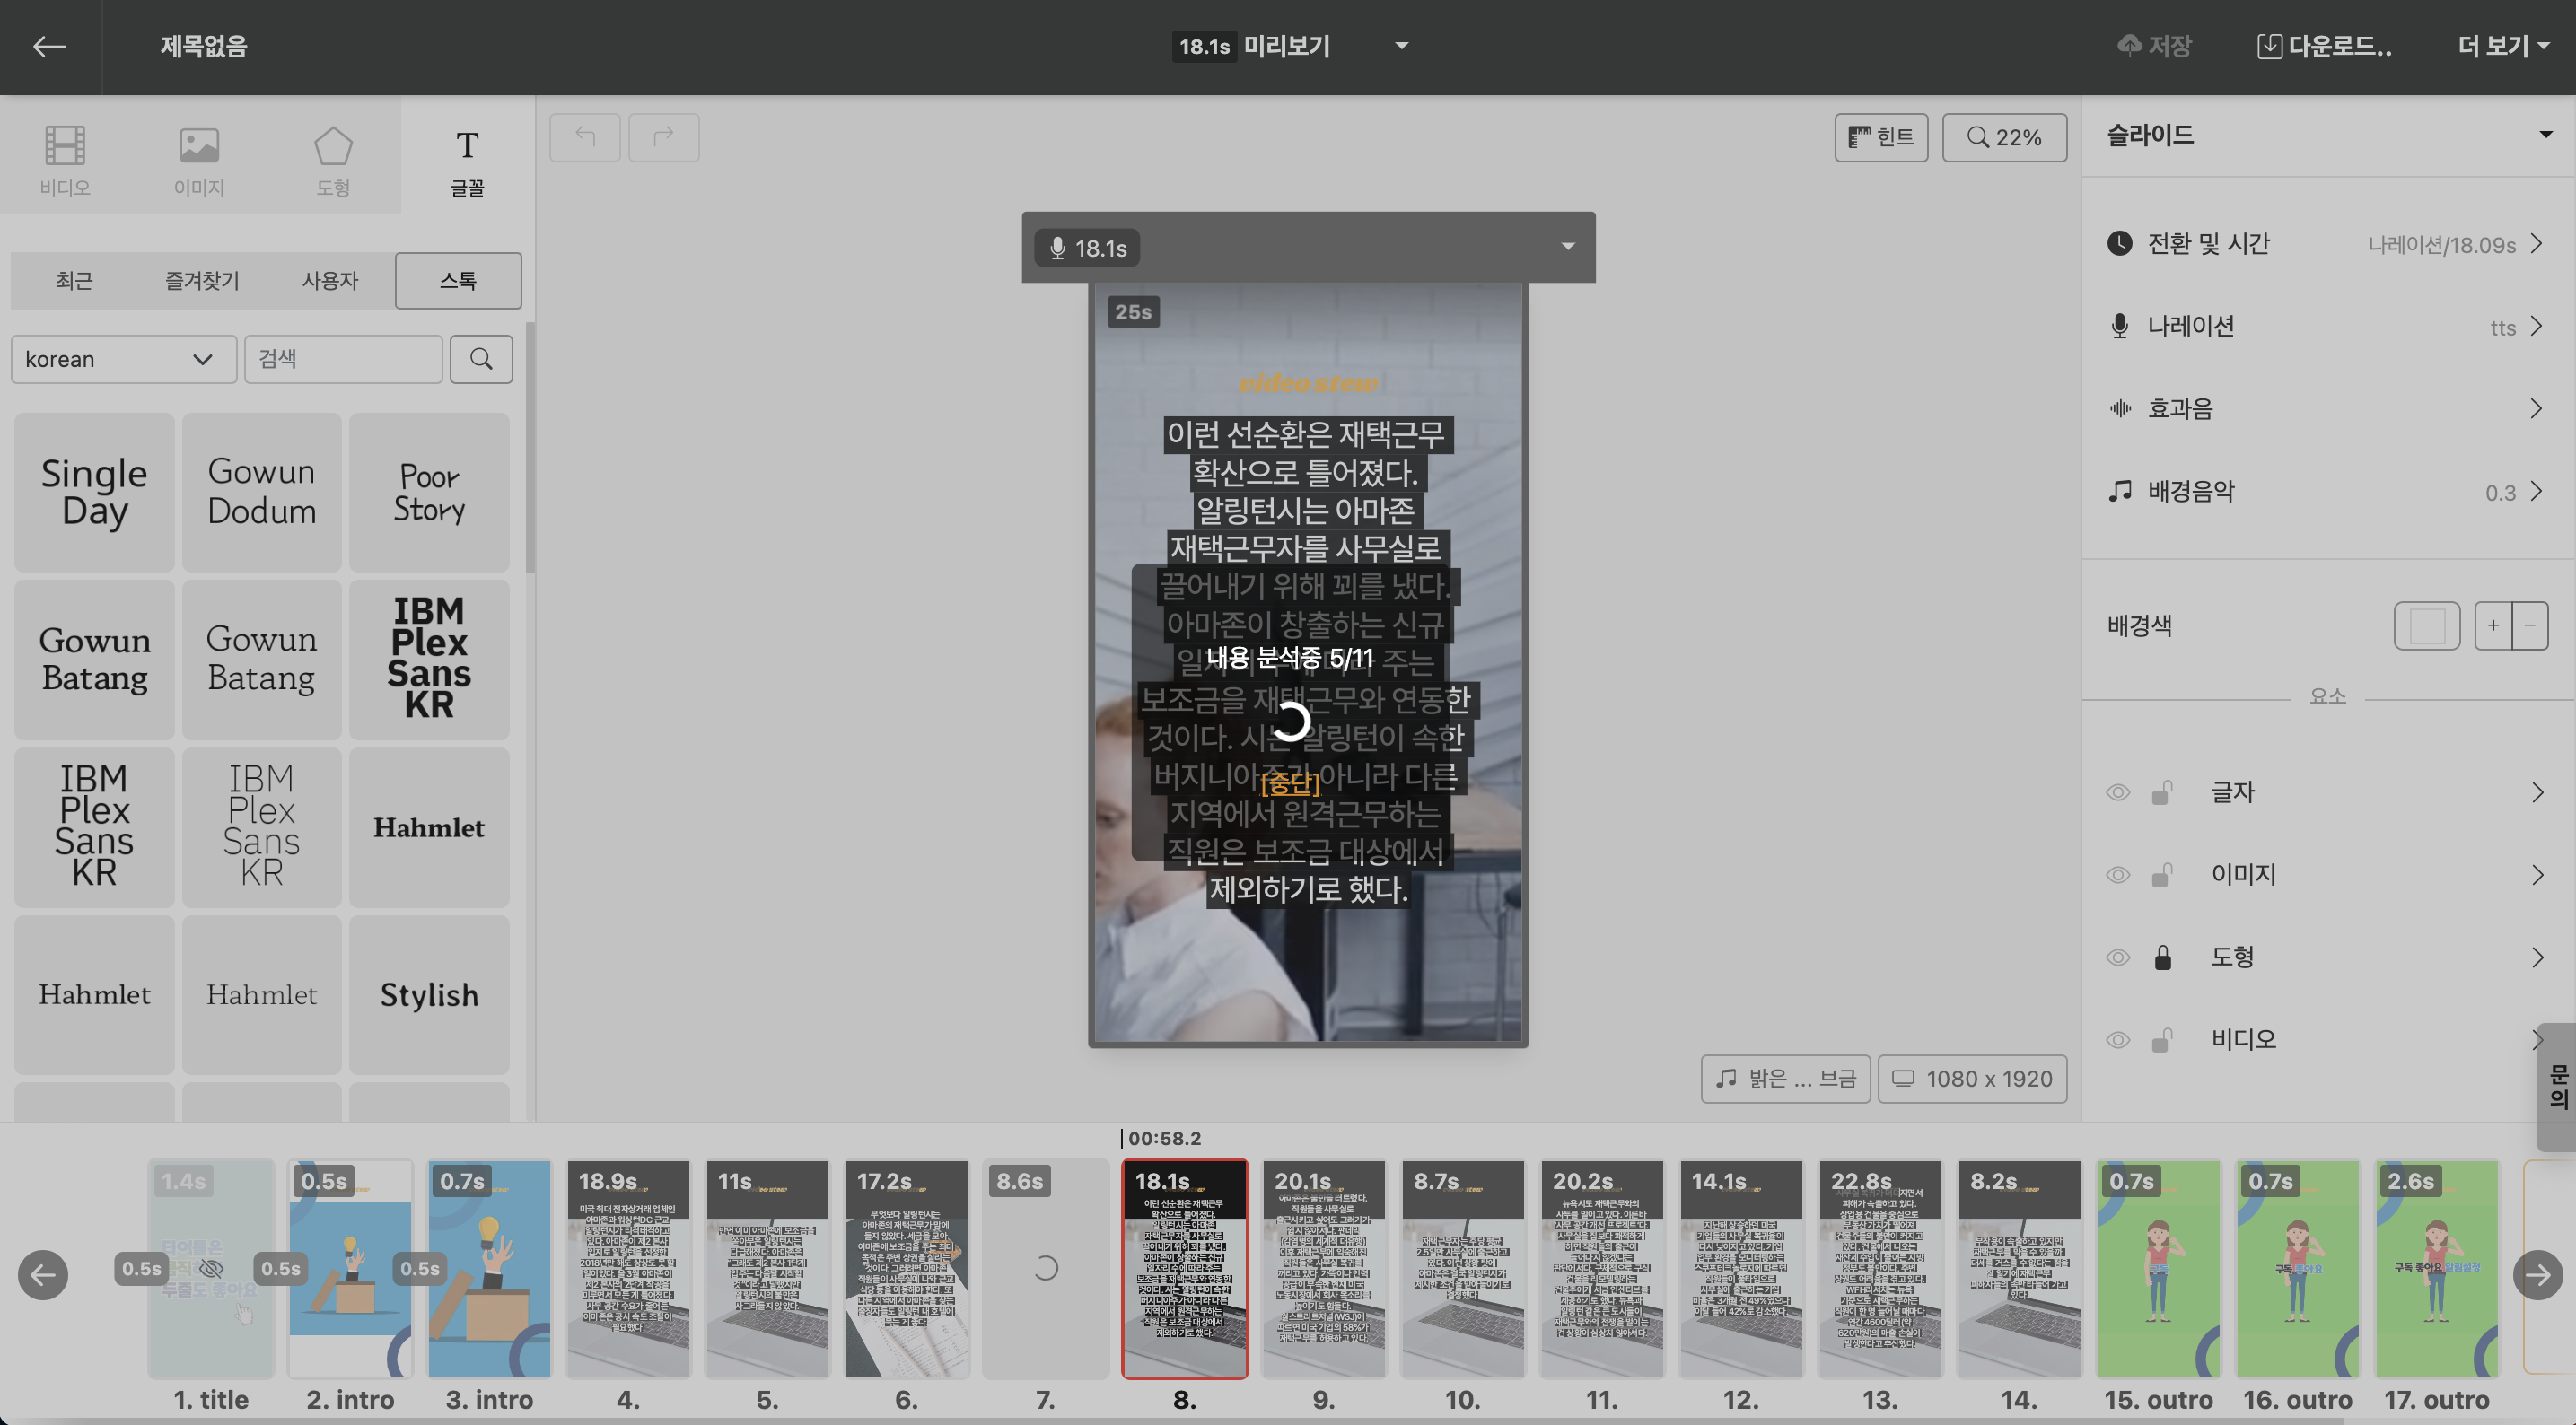Click the background music 밝은 button

(x=1785, y=1079)
